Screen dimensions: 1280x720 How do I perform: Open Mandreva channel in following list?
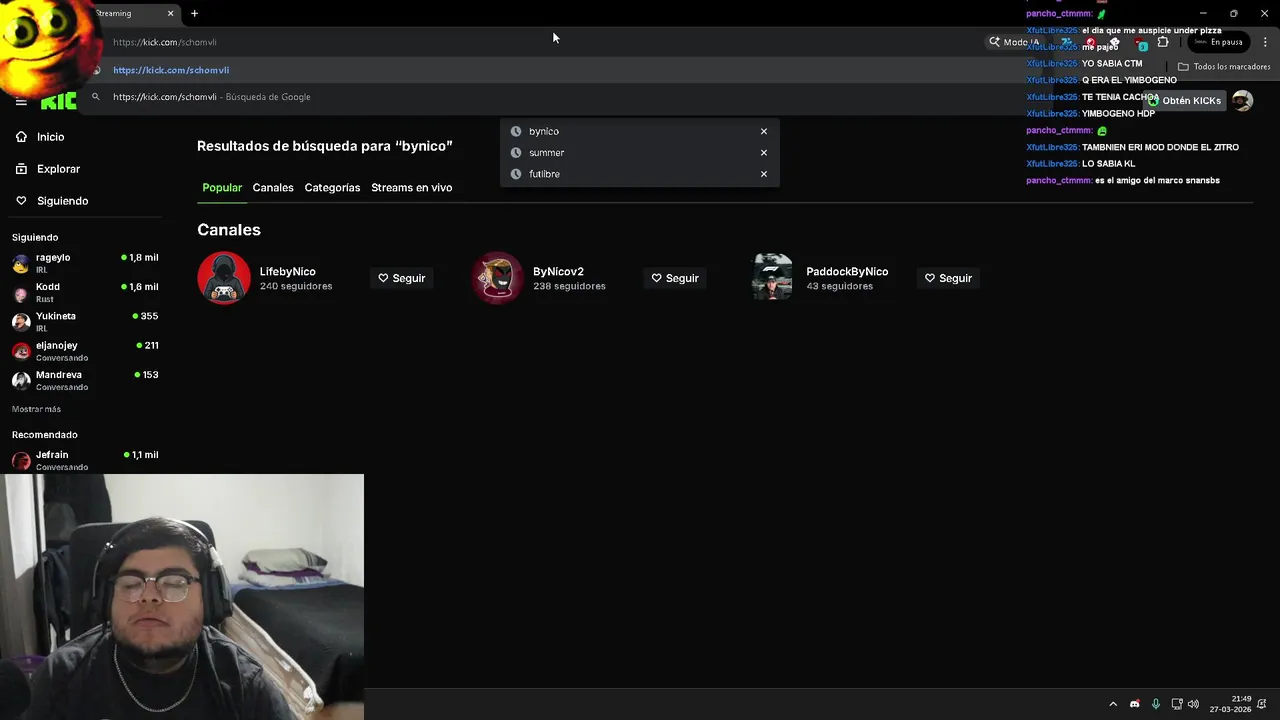pos(85,380)
